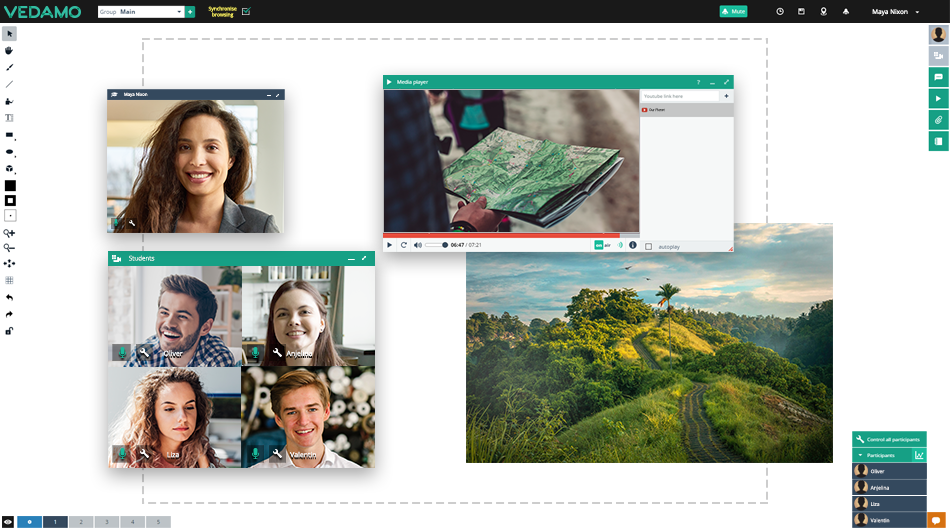The height and width of the screenshot is (530, 950).
Task: Toggle the grid display tool
Action: [x=9, y=280]
